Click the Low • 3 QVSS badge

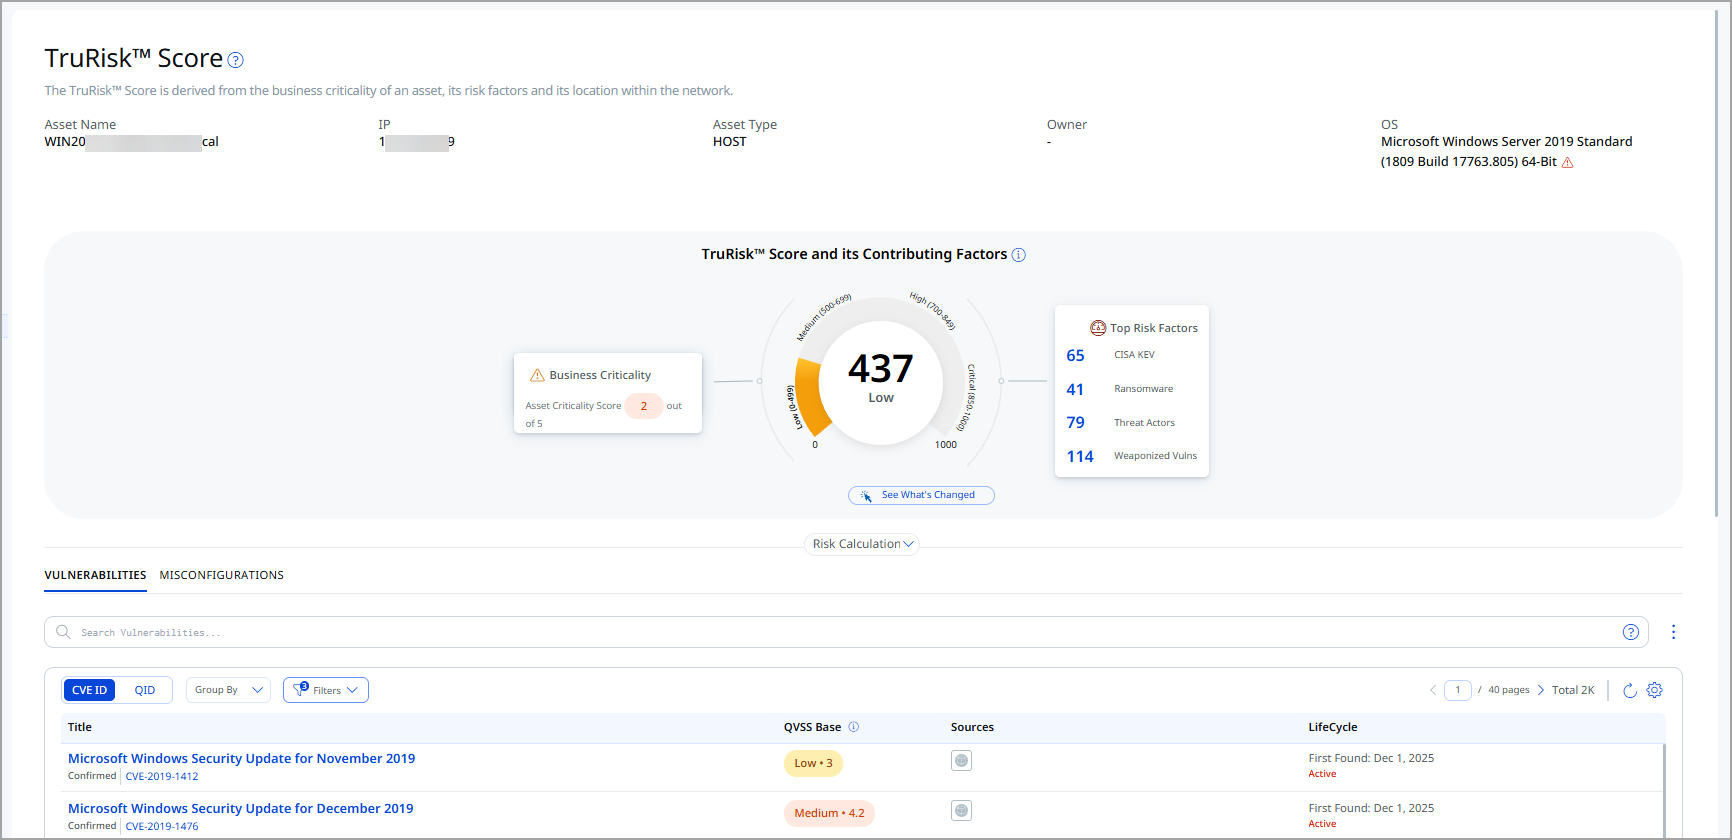813,763
